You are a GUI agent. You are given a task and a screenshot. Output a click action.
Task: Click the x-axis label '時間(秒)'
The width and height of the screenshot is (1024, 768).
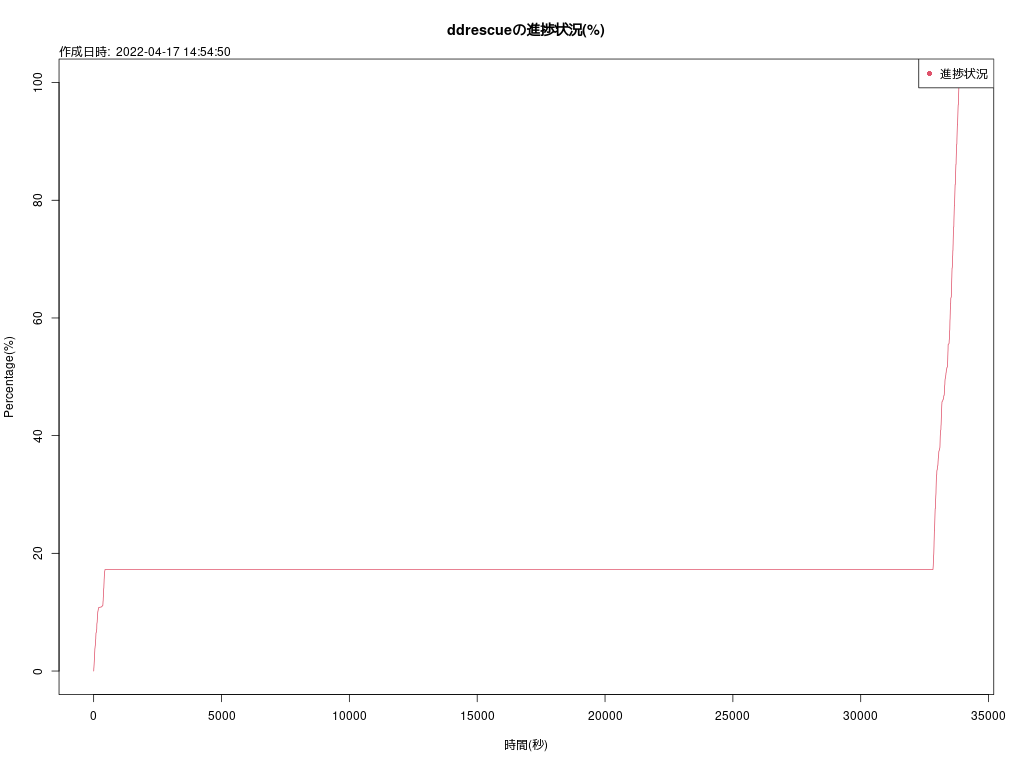525,744
